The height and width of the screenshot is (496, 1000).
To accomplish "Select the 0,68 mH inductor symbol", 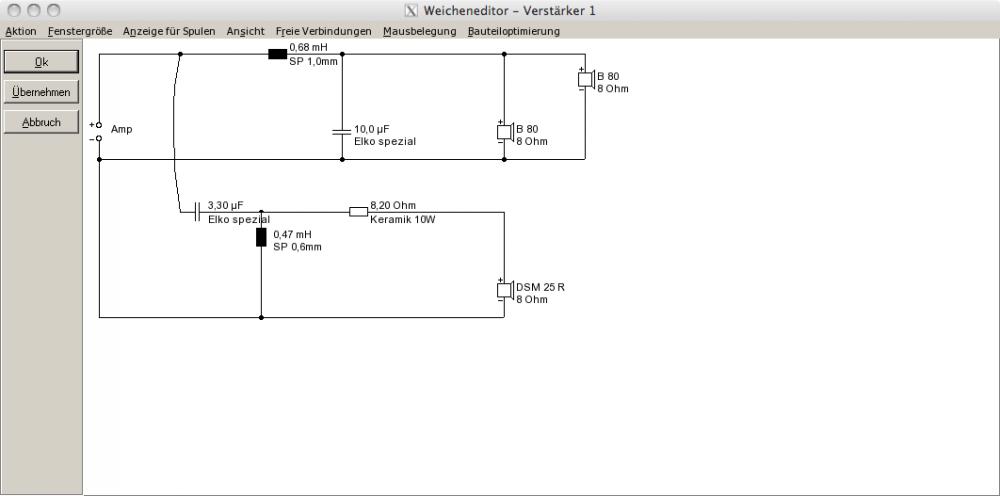I will click(277, 54).
